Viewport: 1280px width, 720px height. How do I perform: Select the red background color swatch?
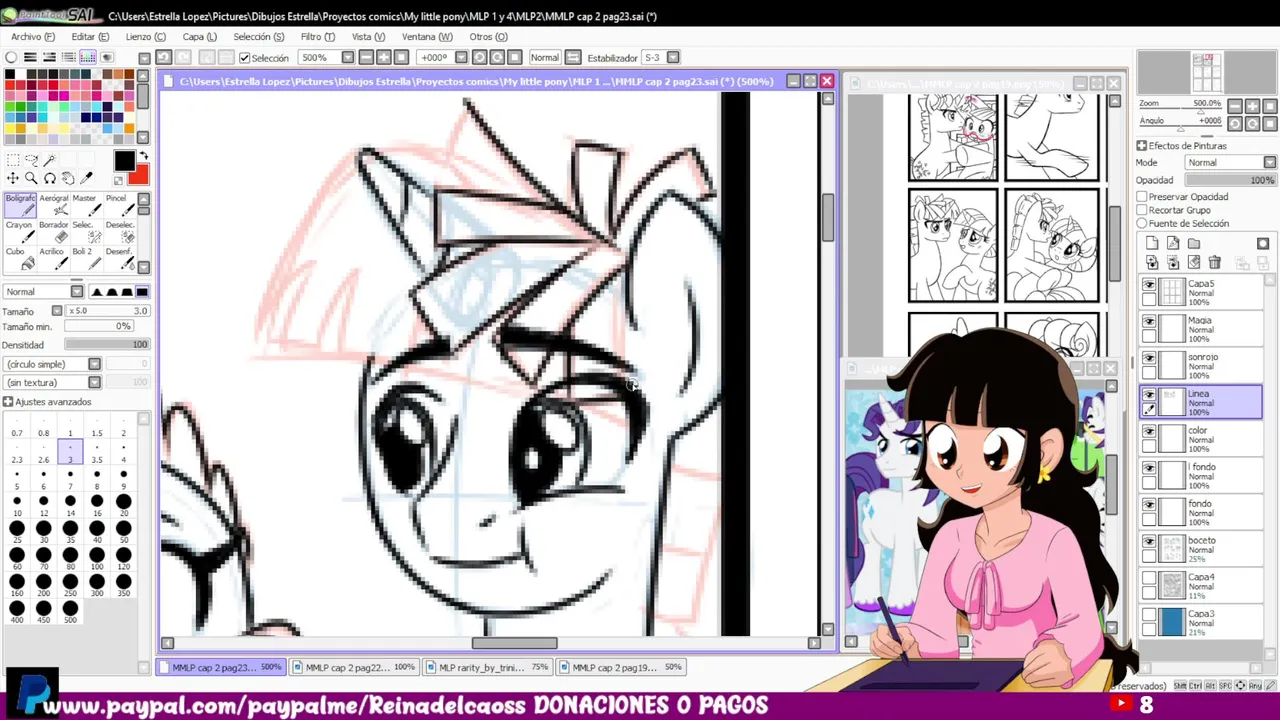click(x=139, y=177)
